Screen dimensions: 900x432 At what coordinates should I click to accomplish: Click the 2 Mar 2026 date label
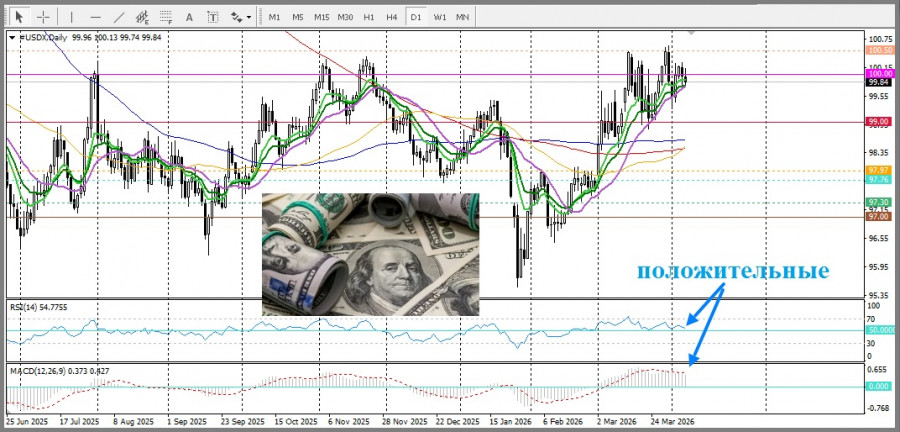tap(618, 421)
